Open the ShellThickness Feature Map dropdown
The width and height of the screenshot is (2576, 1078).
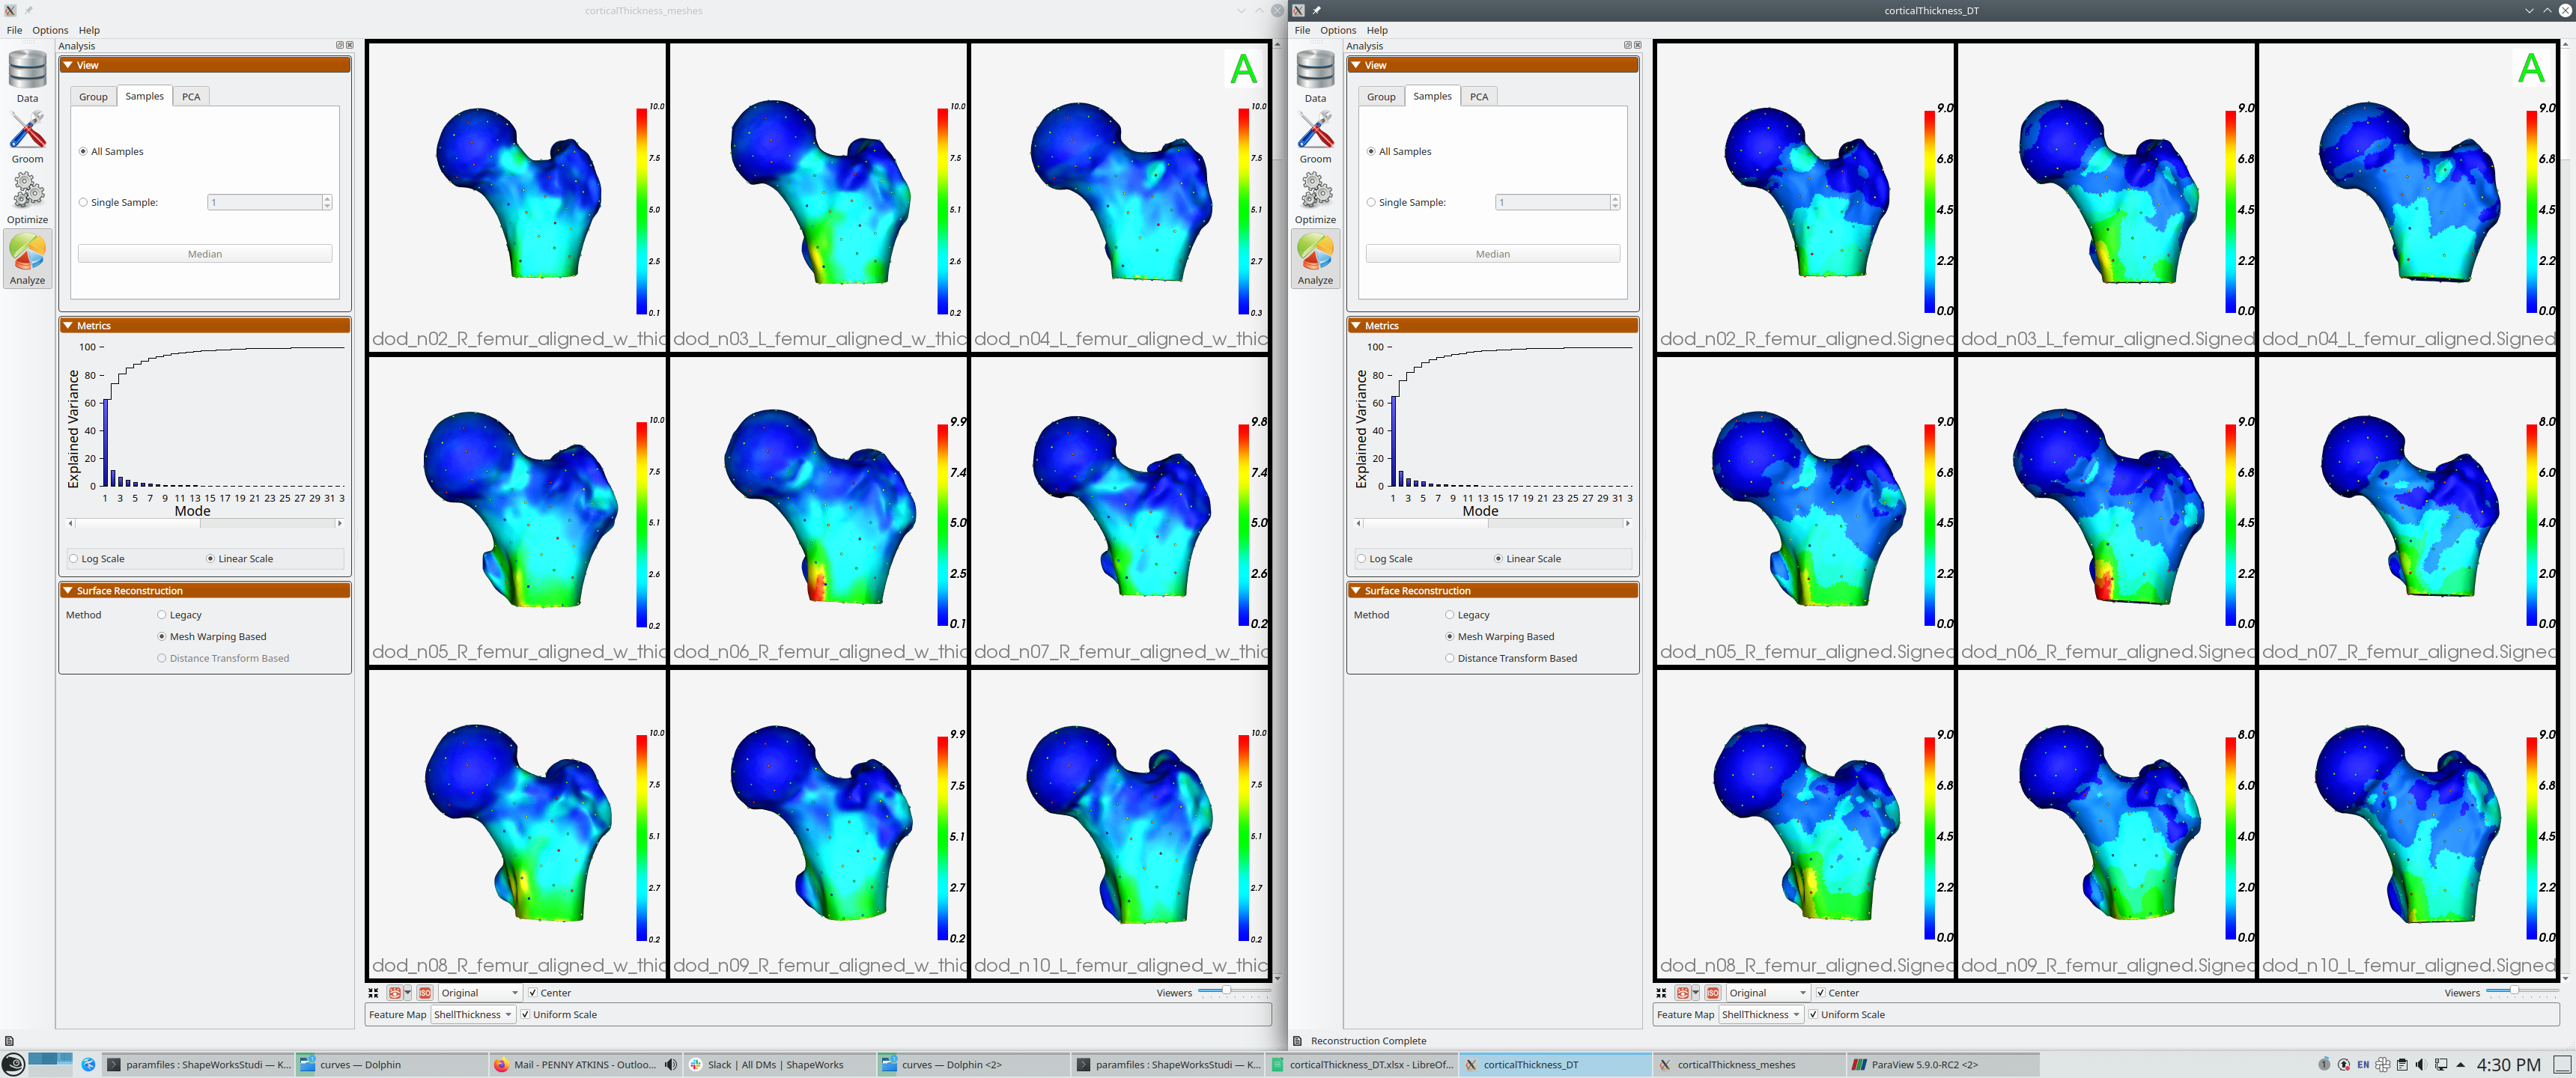tap(472, 1014)
